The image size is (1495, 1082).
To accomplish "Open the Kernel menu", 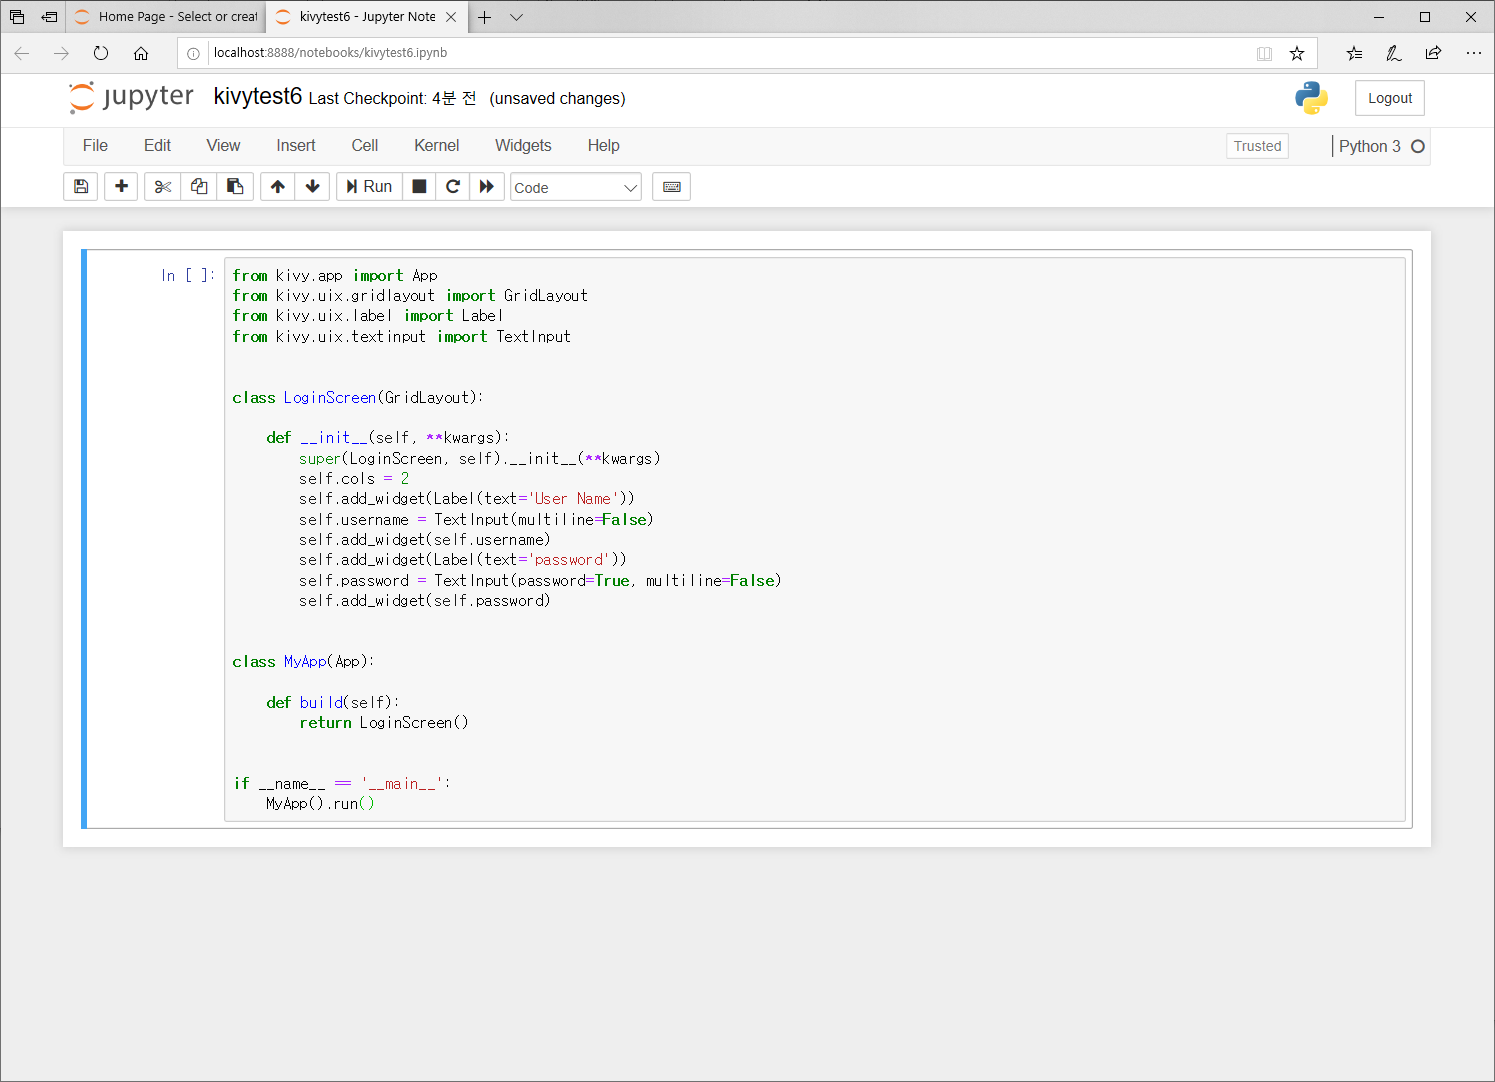I will click(437, 146).
